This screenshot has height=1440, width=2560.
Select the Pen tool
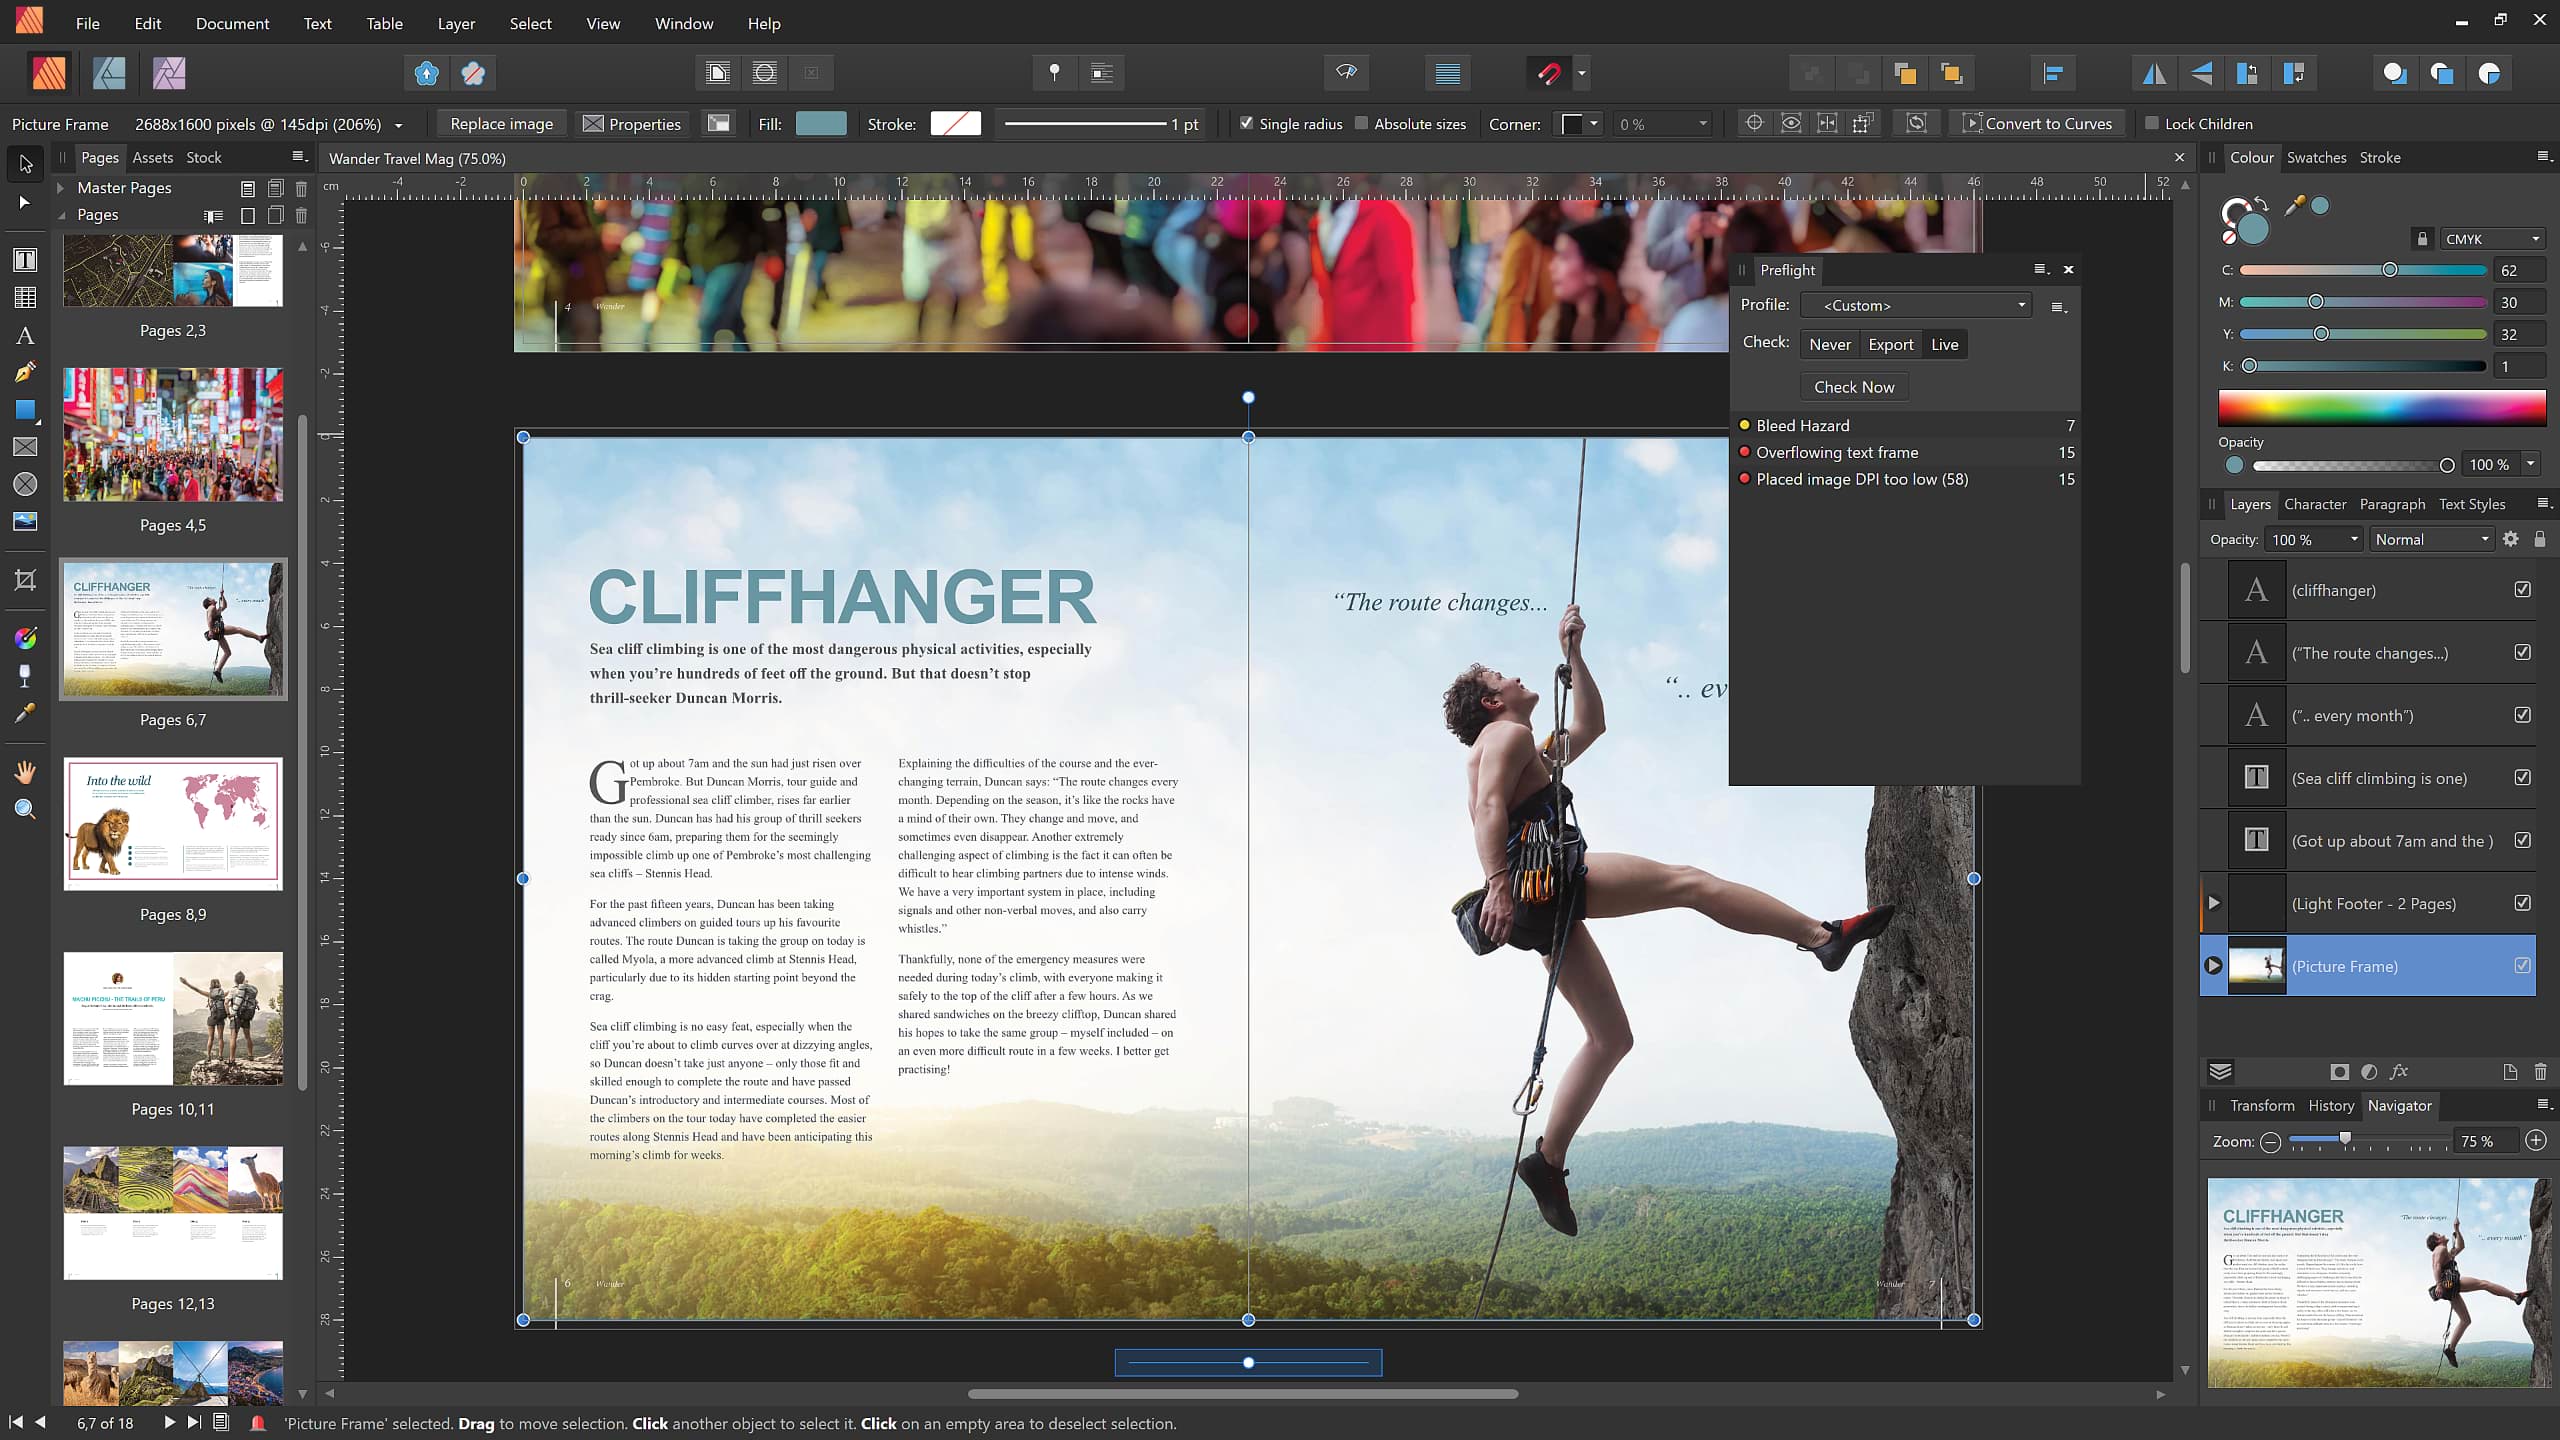tap(25, 372)
